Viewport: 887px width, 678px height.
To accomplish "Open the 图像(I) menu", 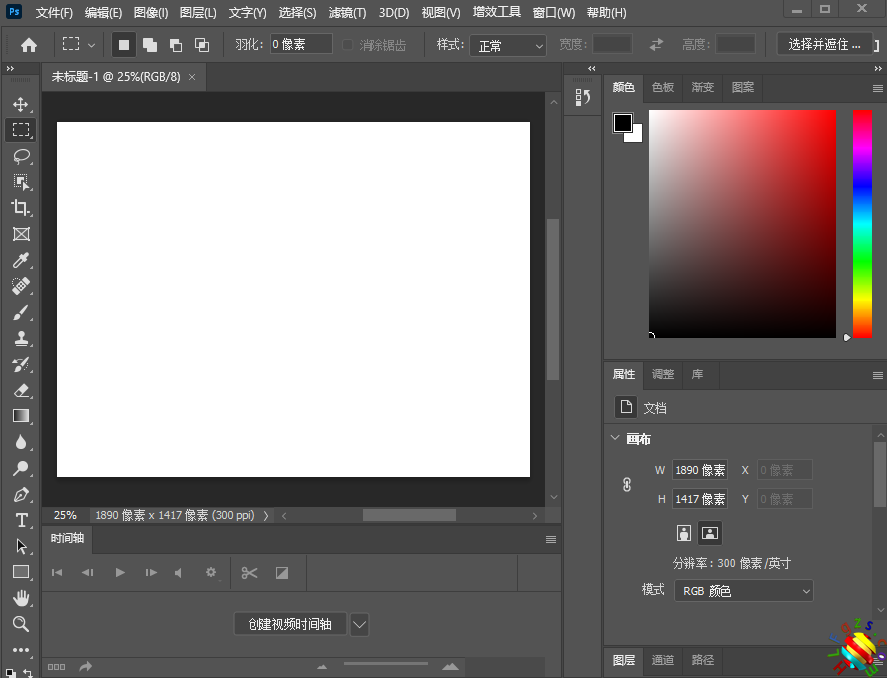I will (151, 12).
